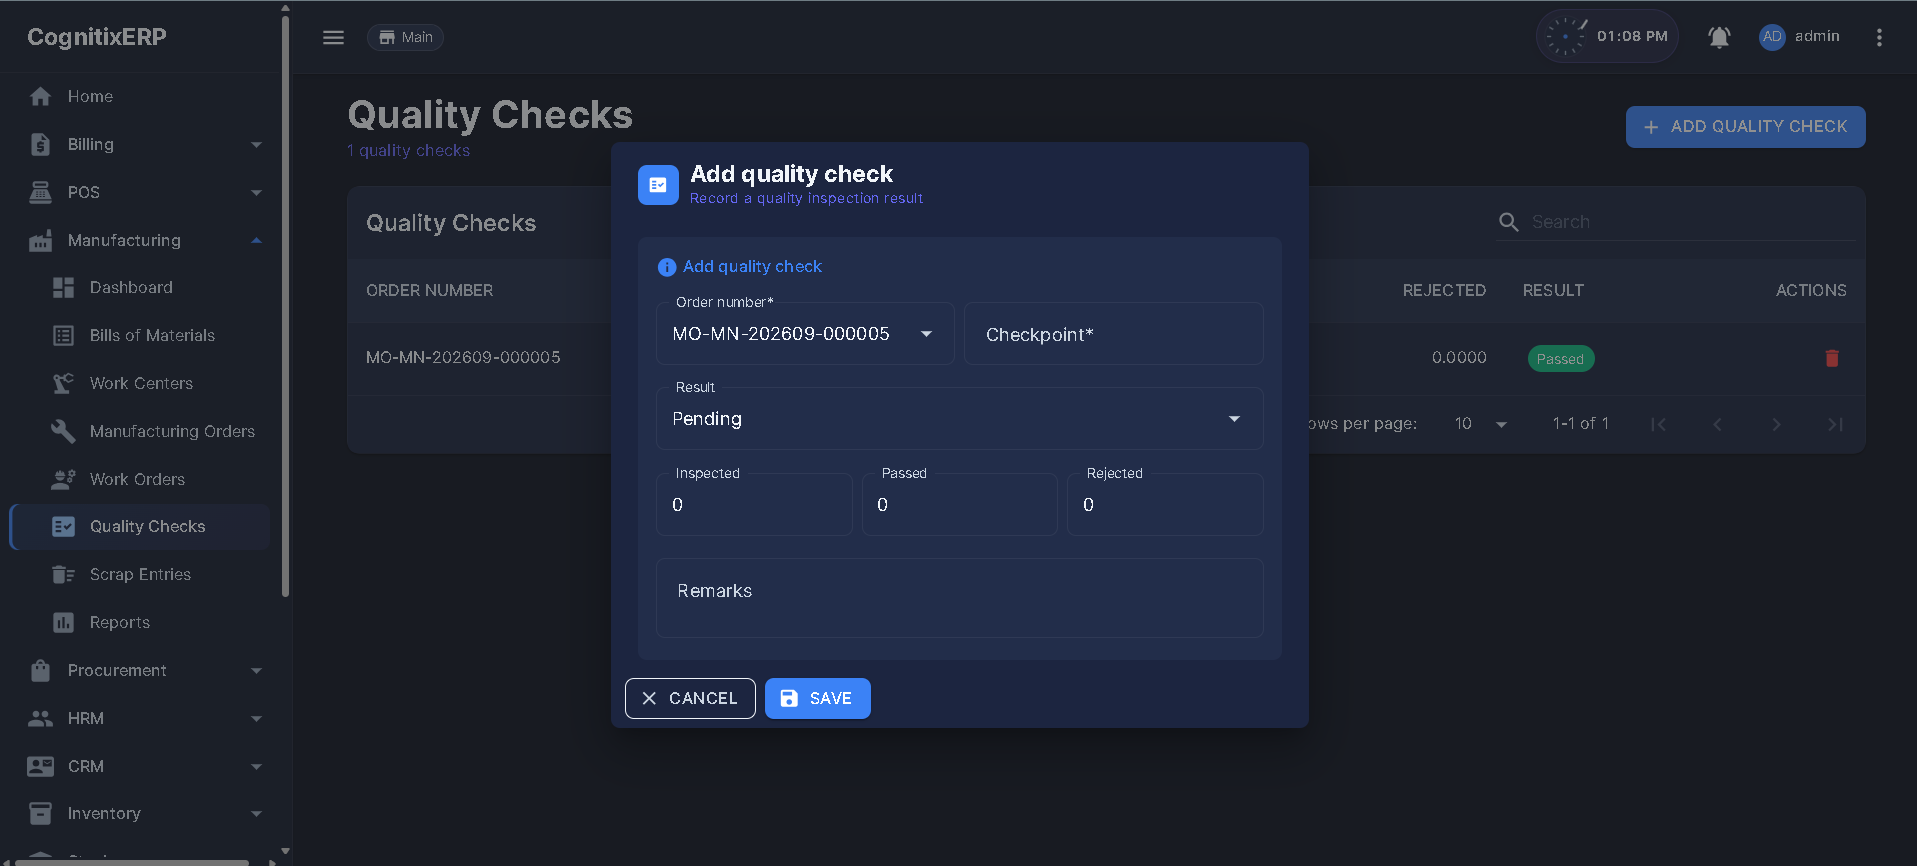Click the notifications bell icon
The height and width of the screenshot is (866, 1917).
click(x=1719, y=37)
